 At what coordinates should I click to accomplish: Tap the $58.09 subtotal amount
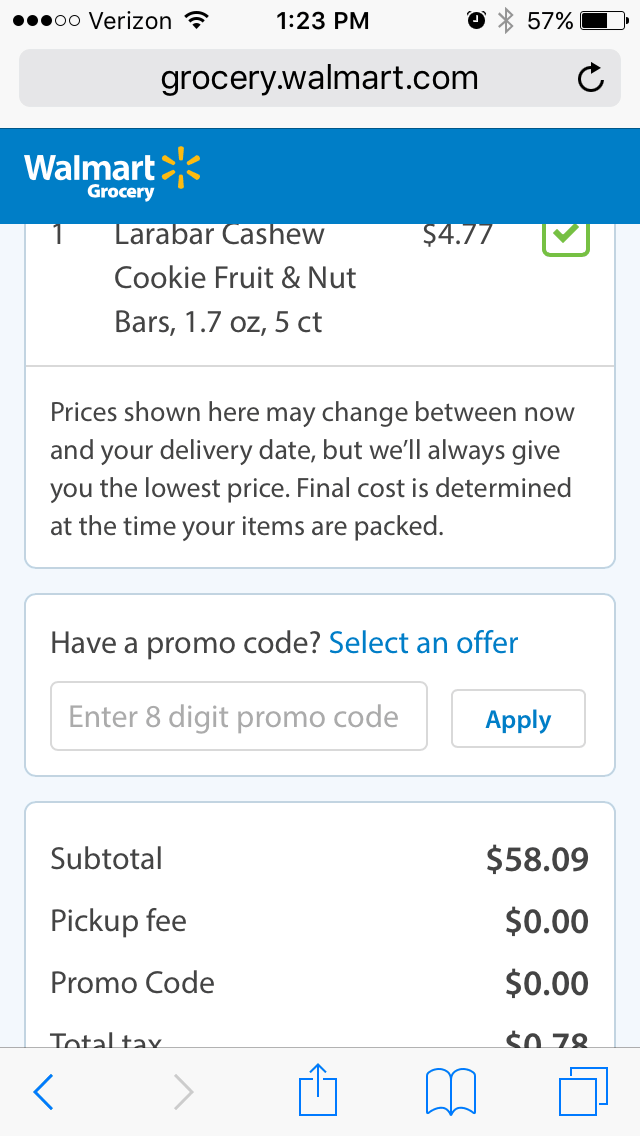click(537, 859)
